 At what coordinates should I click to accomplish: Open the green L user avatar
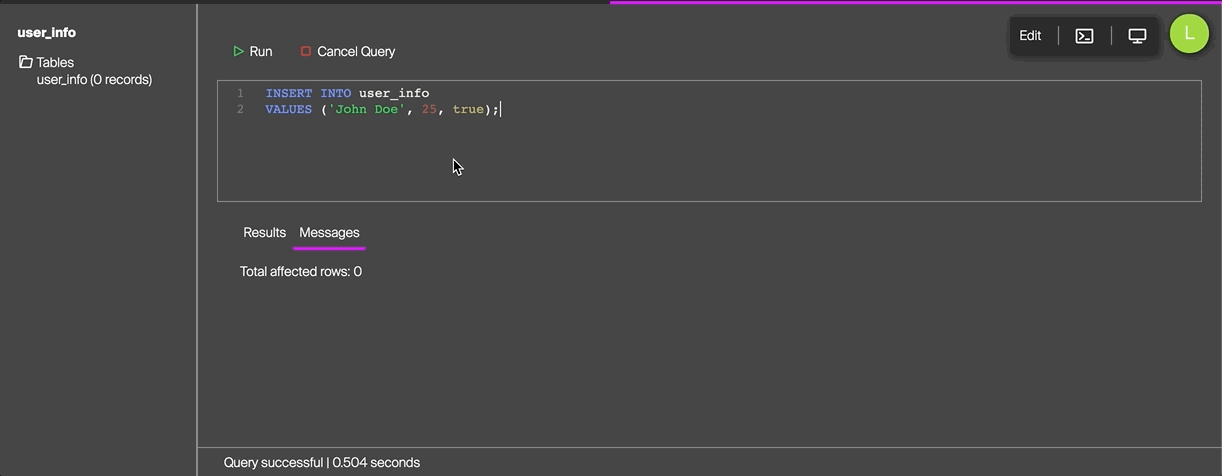pos(1189,34)
